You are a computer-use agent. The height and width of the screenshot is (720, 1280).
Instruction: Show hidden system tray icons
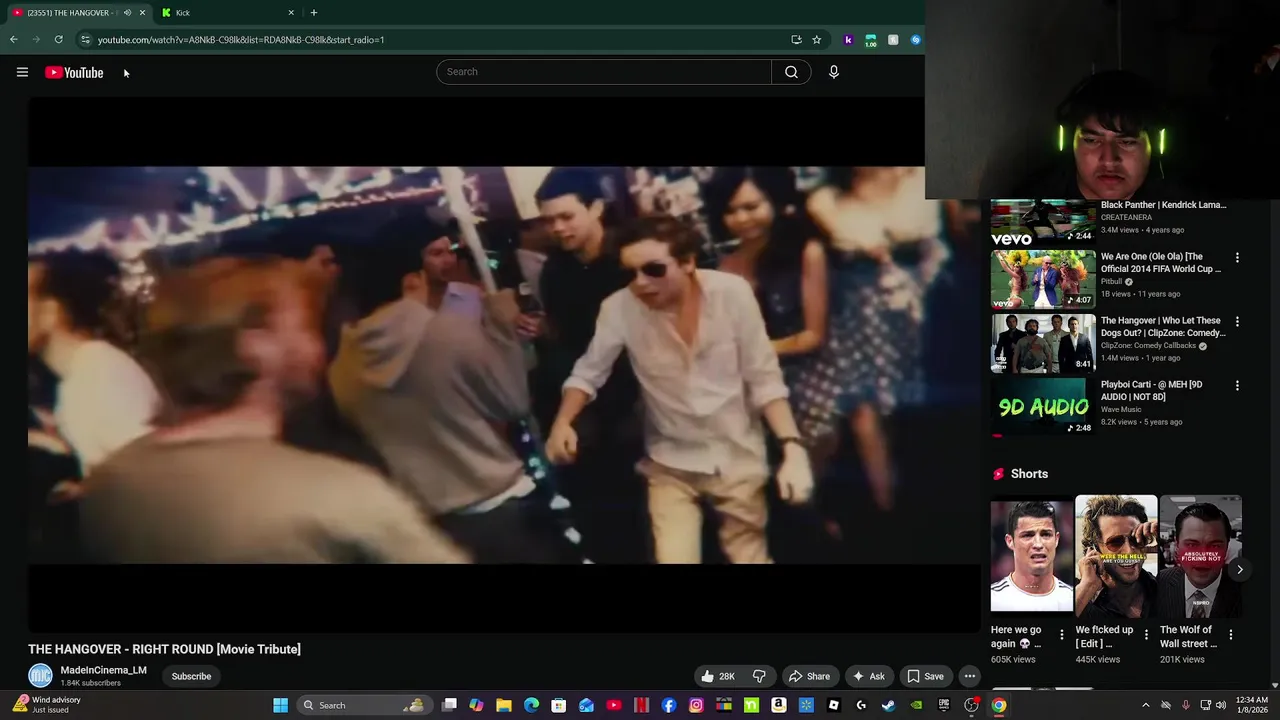pos(1146,705)
